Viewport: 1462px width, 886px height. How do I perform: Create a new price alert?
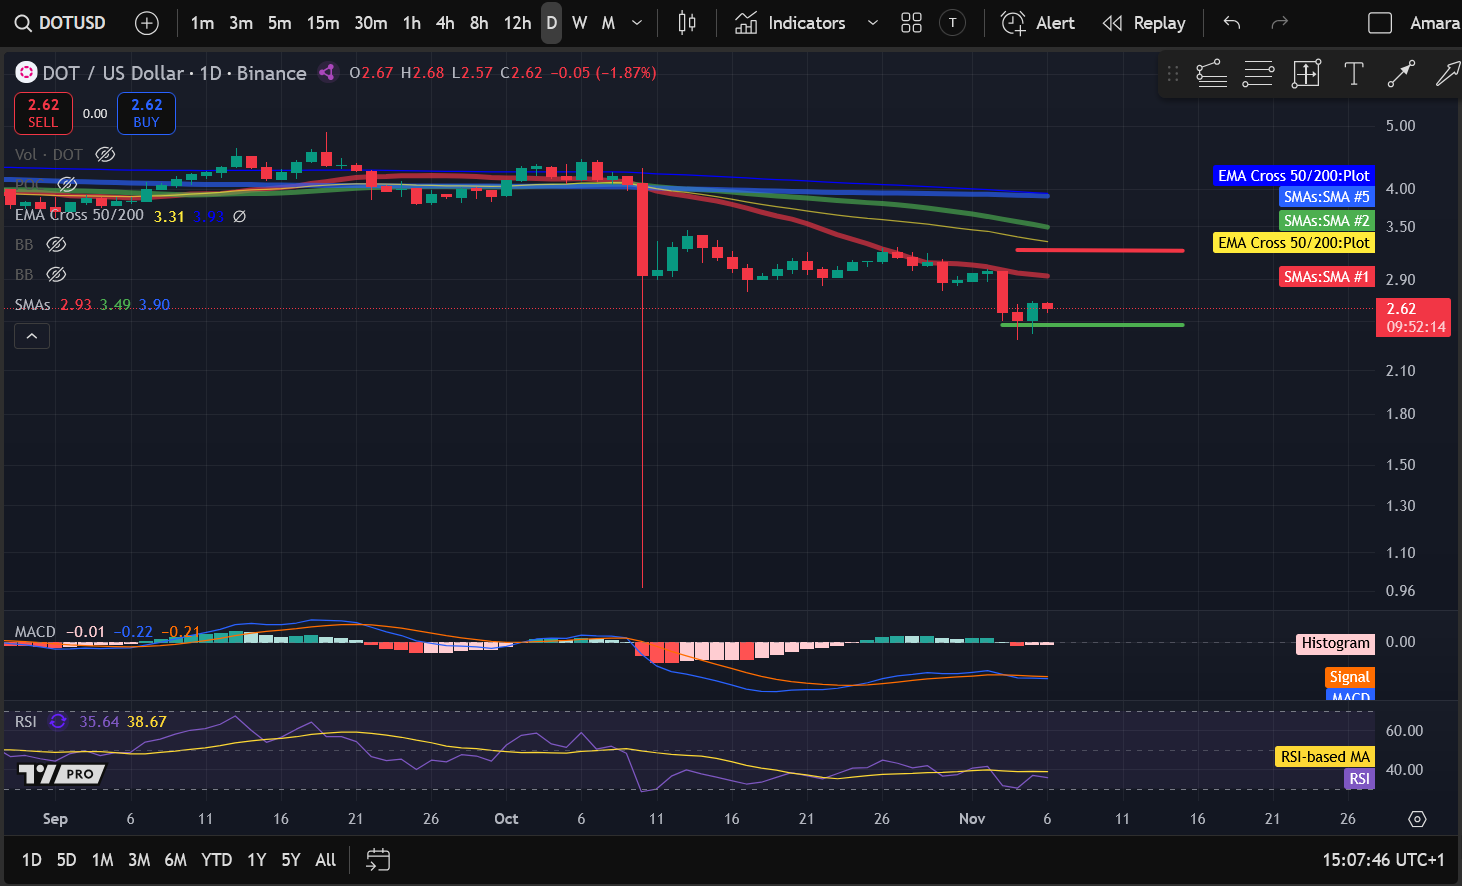pos(1037,22)
